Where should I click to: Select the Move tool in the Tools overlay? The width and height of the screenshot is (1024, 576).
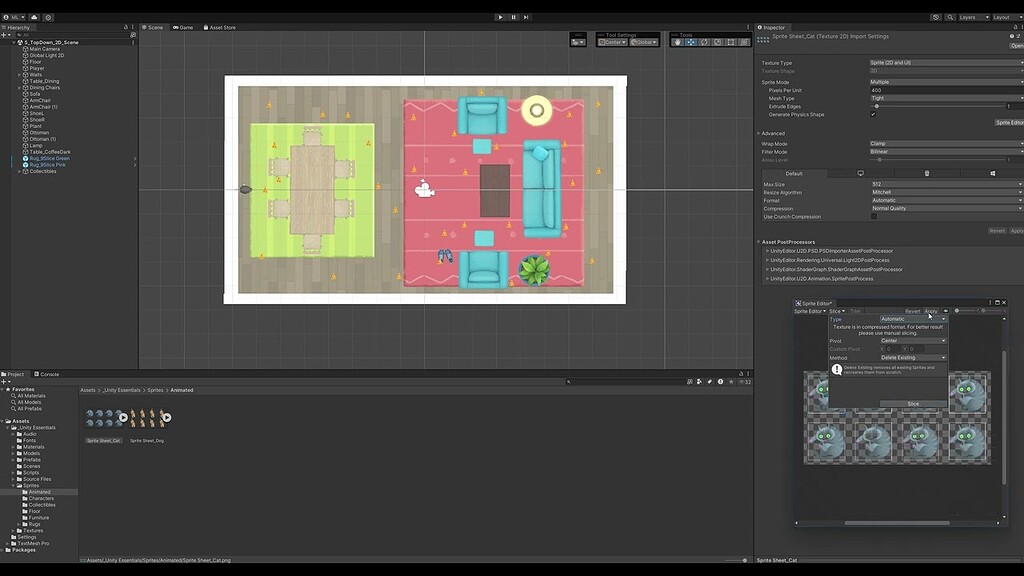tap(690, 41)
